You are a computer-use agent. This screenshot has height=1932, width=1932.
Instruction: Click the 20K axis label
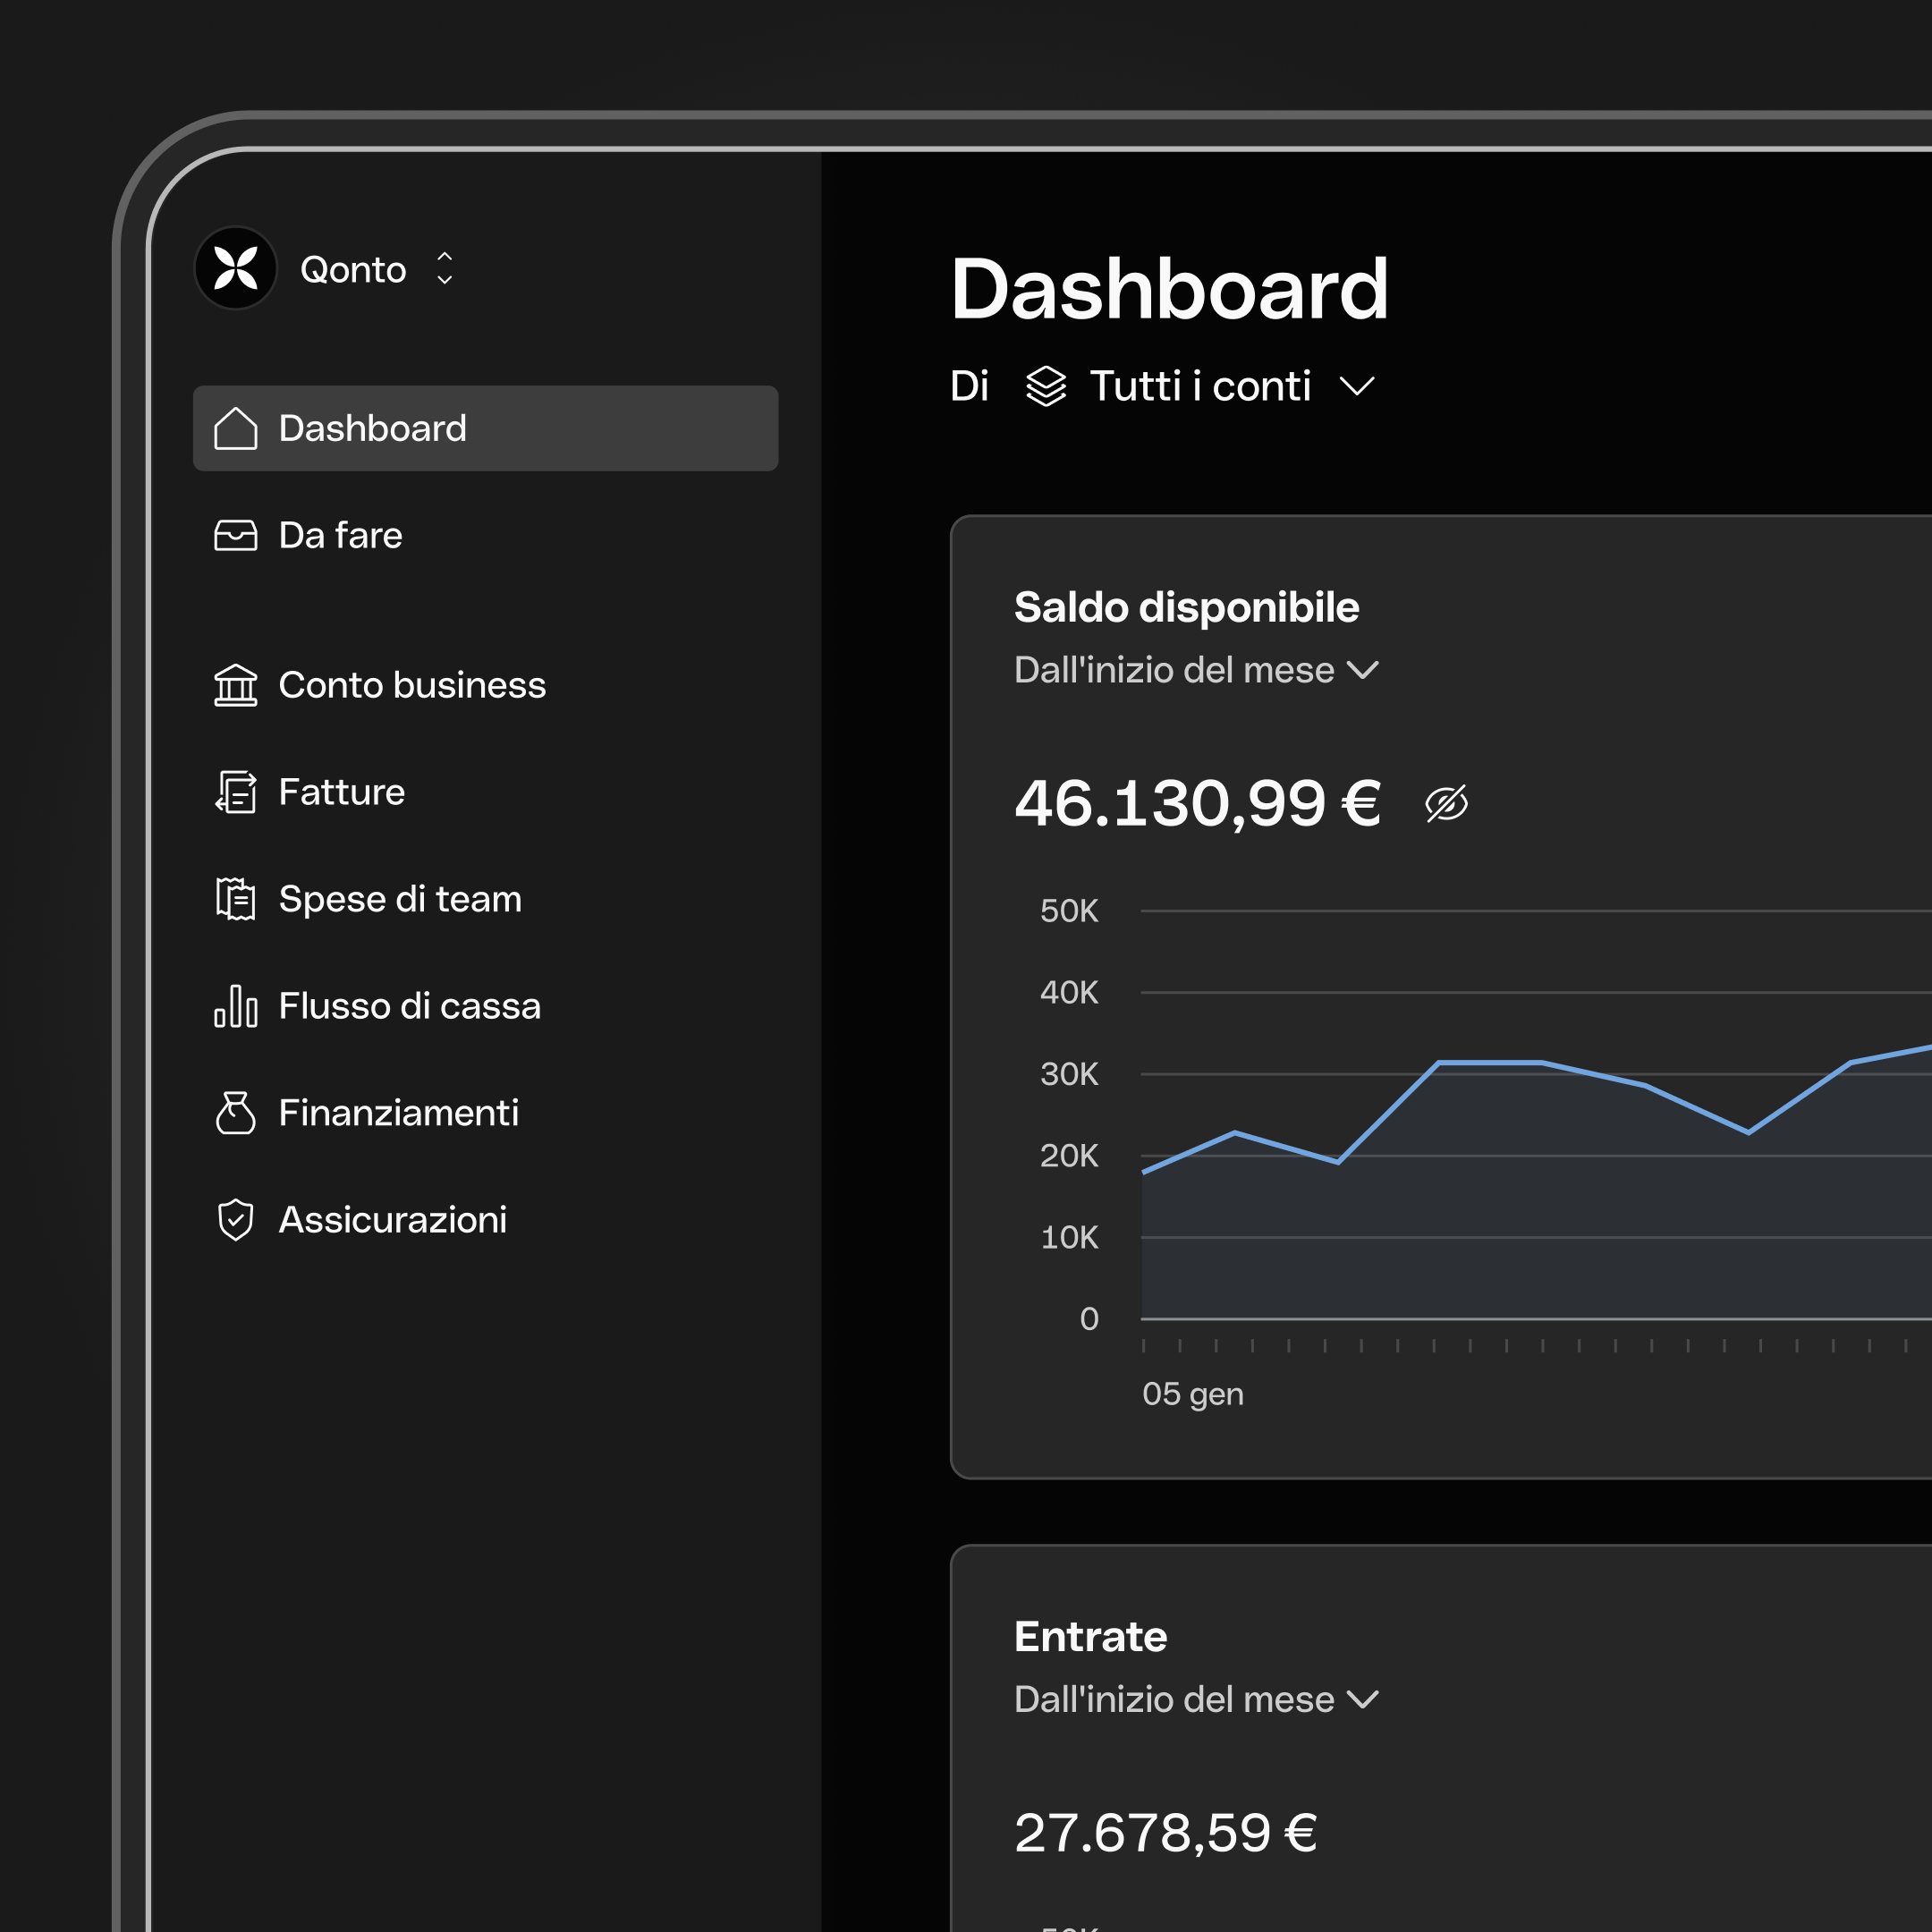[1069, 1156]
